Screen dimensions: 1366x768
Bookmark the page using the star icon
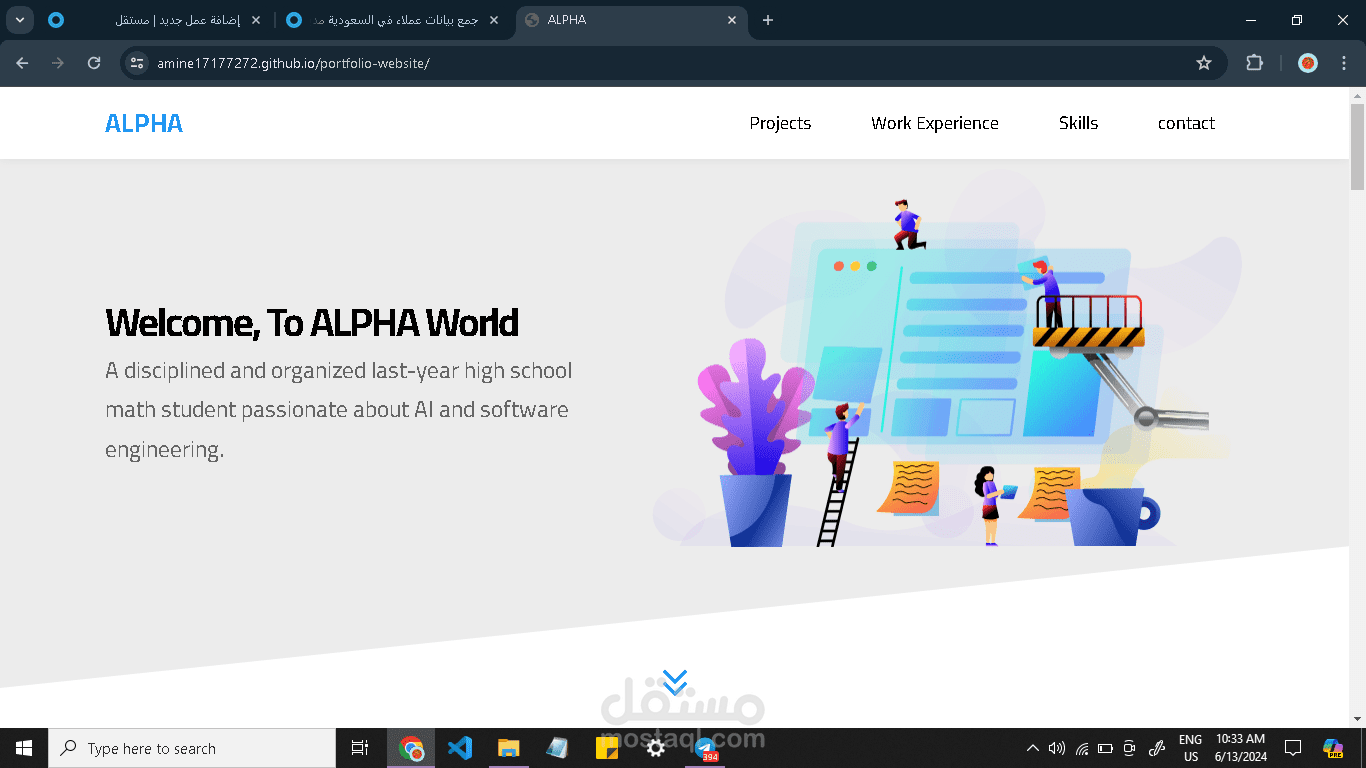[x=1204, y=62]
